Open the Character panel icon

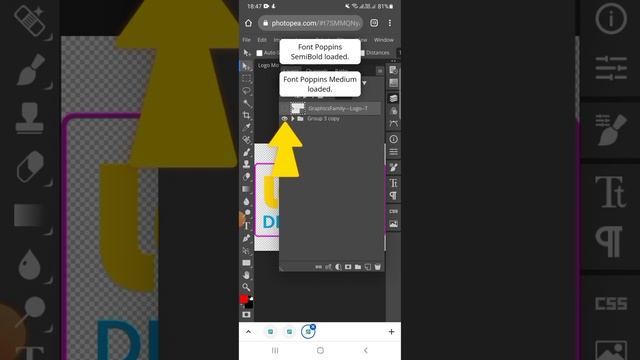point(393,183)
